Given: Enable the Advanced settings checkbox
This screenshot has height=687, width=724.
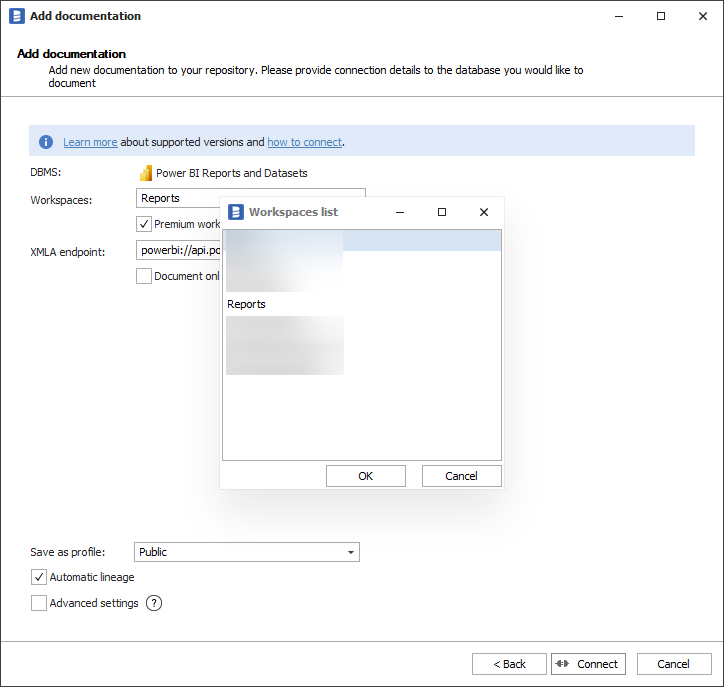Looking at the screenshot, I should pos(39,603).
